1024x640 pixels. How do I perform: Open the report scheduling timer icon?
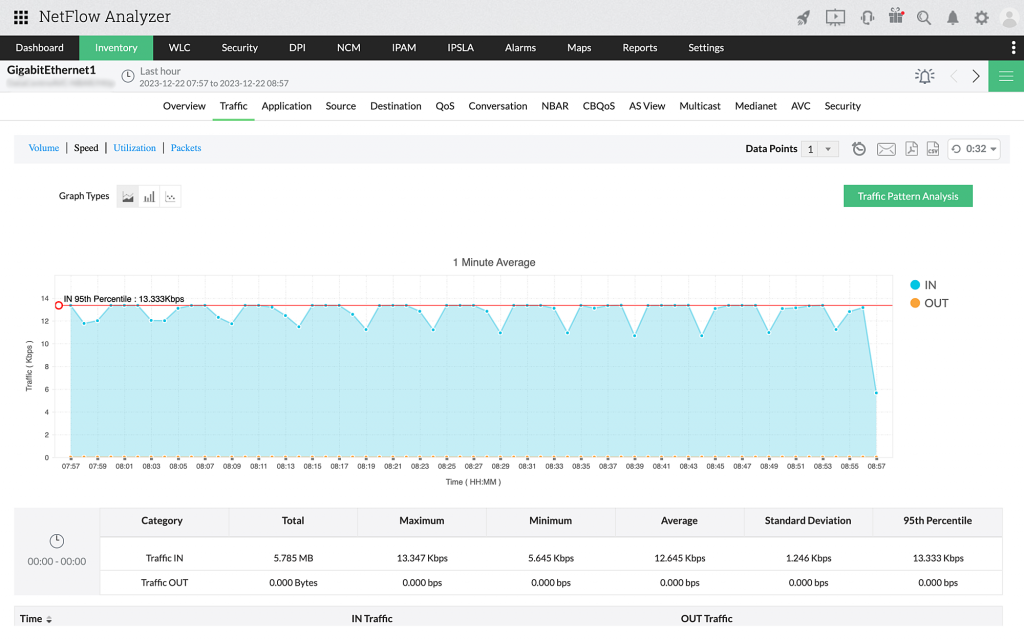[858, 148]
